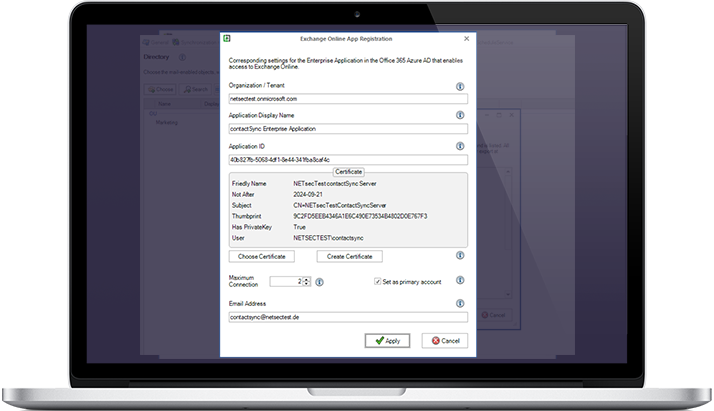Apply the app registration settings
This screenshot has width=714, height=411.
pyautogui.click(x=387, y=341)
